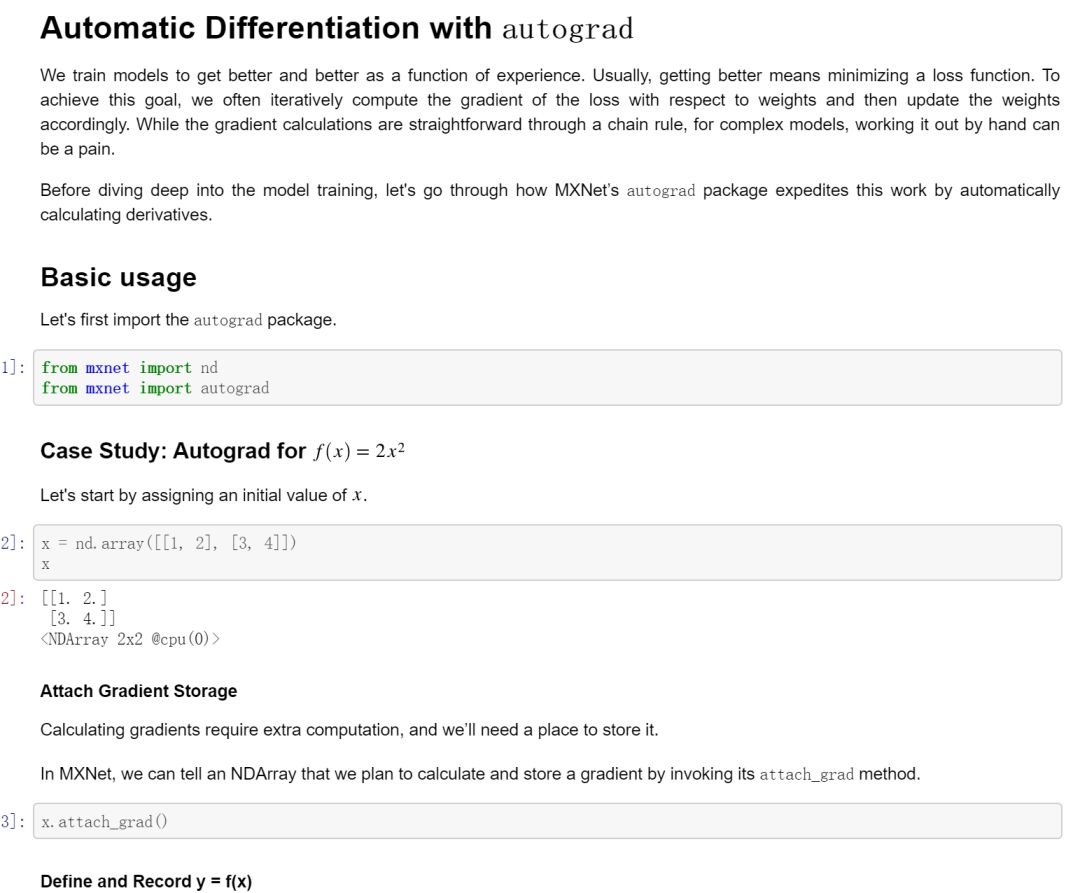Click the f(x) = 2x² formula
The image size is (1080, 893).
pyautogui.click(x=359, y=452)
